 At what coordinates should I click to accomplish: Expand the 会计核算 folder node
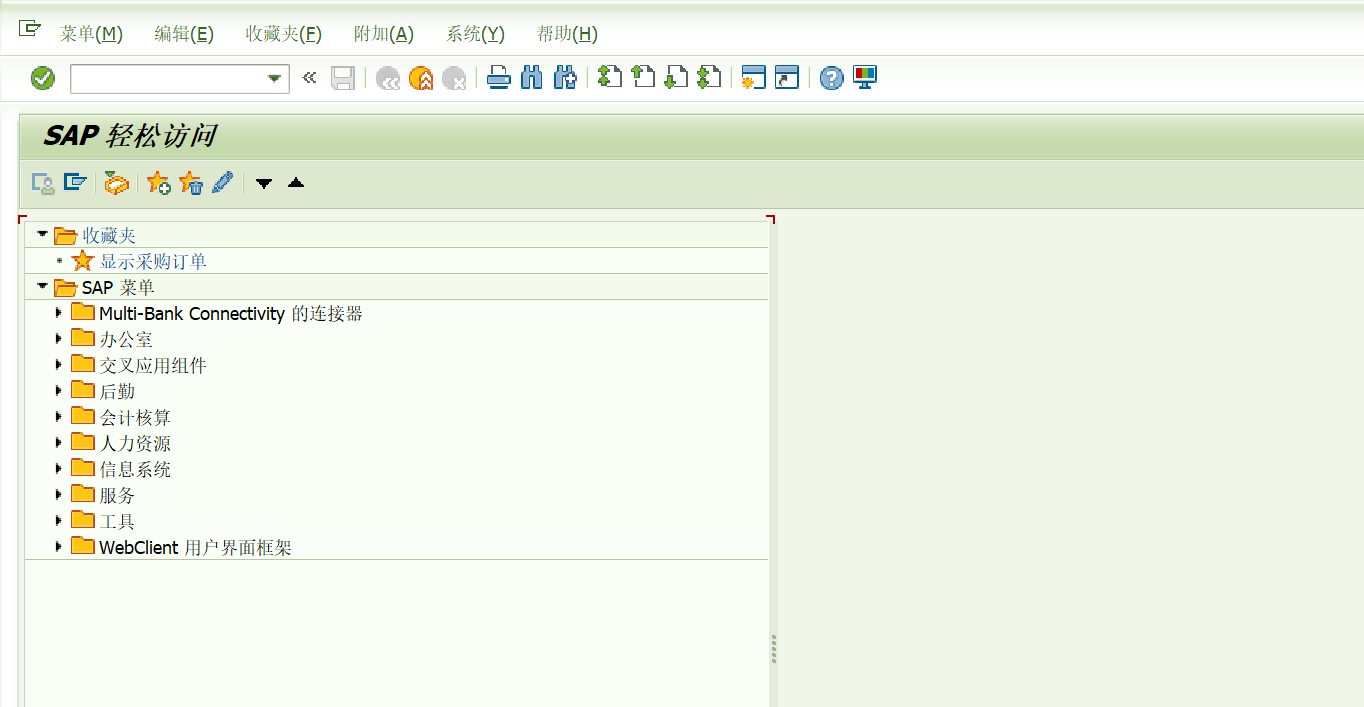point(60,417)
